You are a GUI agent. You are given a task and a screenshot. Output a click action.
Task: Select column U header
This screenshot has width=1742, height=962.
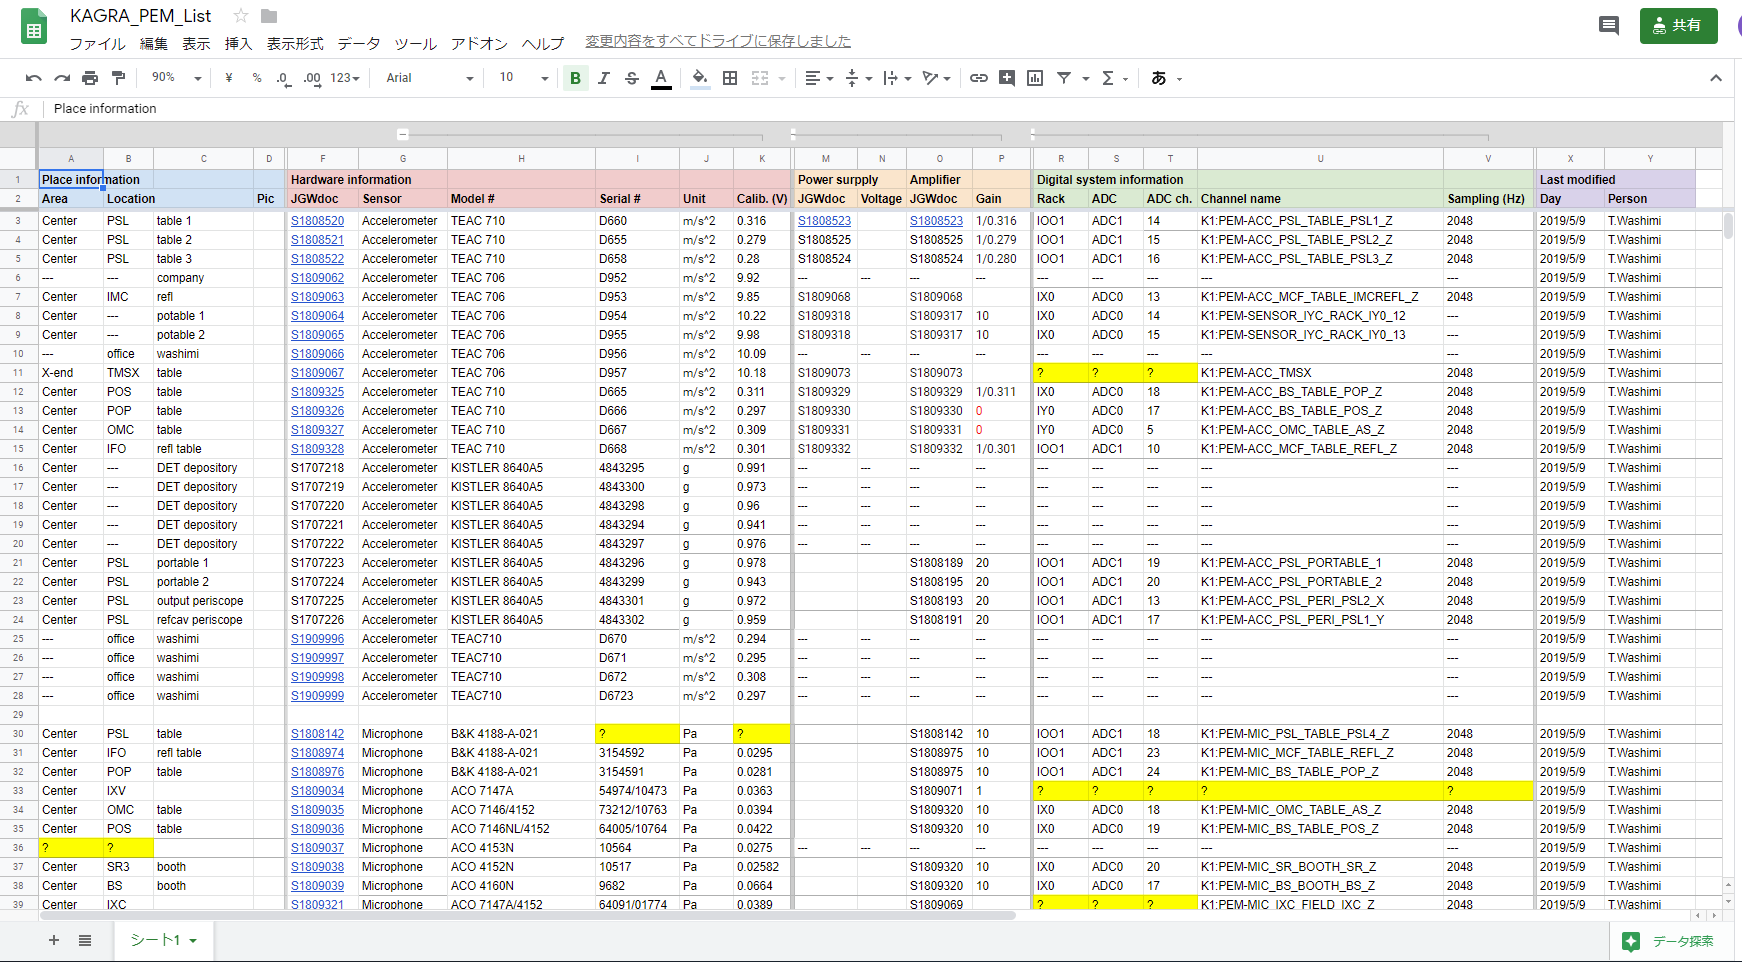[1320, 159]
